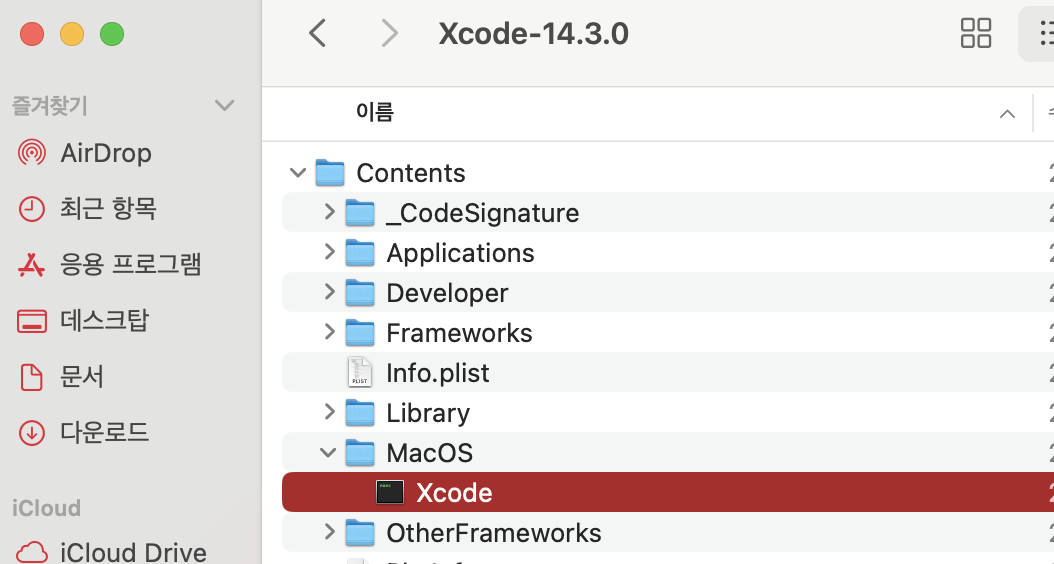The image size is (1054, 564).
Task: Expand the Applications folder
Action: click(x=329, y=251)
